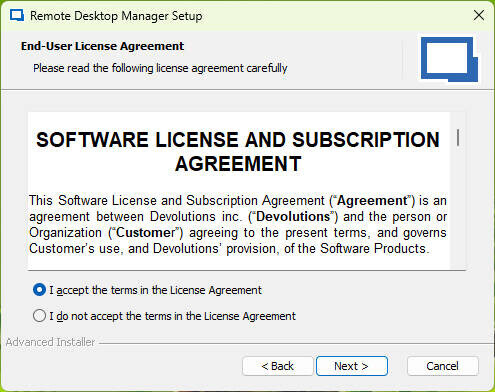Click the scrollbar track below the thumb

(458, 207)
